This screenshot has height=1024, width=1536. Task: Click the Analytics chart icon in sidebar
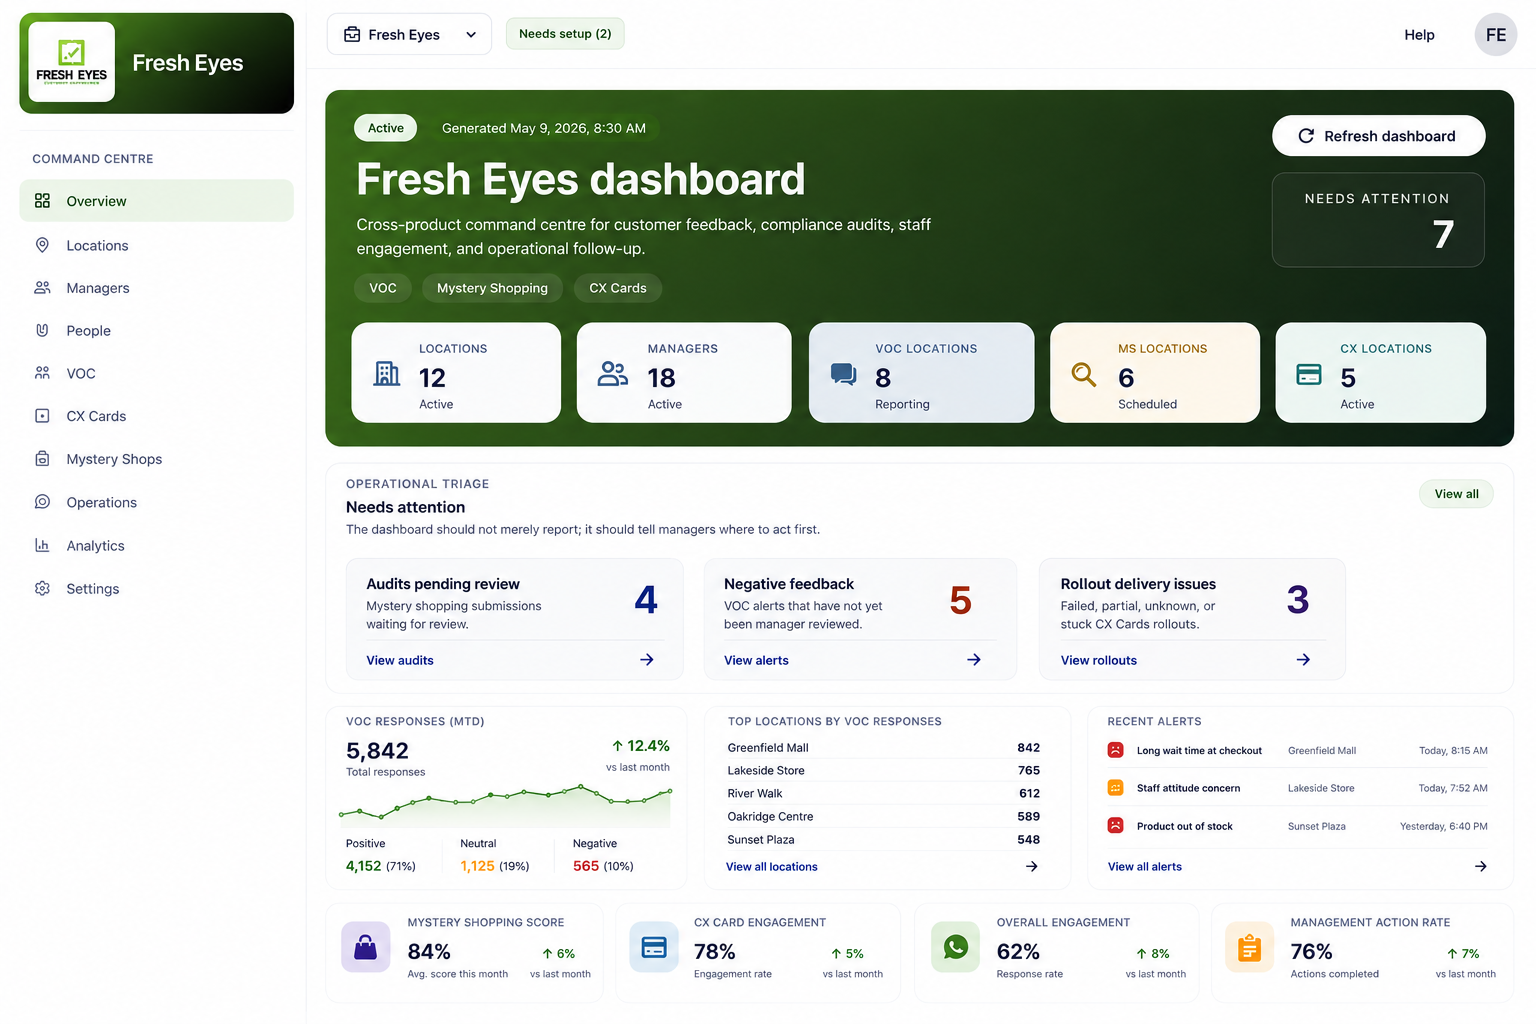coord(42,545)
